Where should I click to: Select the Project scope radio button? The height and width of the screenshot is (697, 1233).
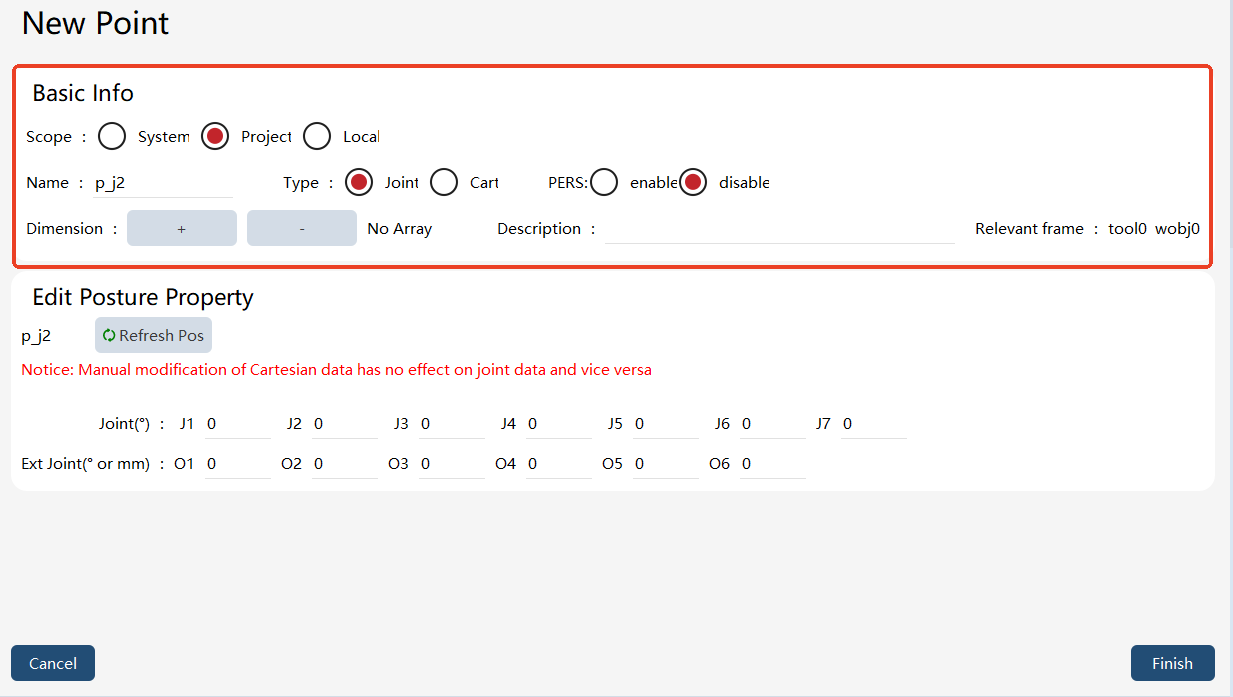click(x=215, y=136)
